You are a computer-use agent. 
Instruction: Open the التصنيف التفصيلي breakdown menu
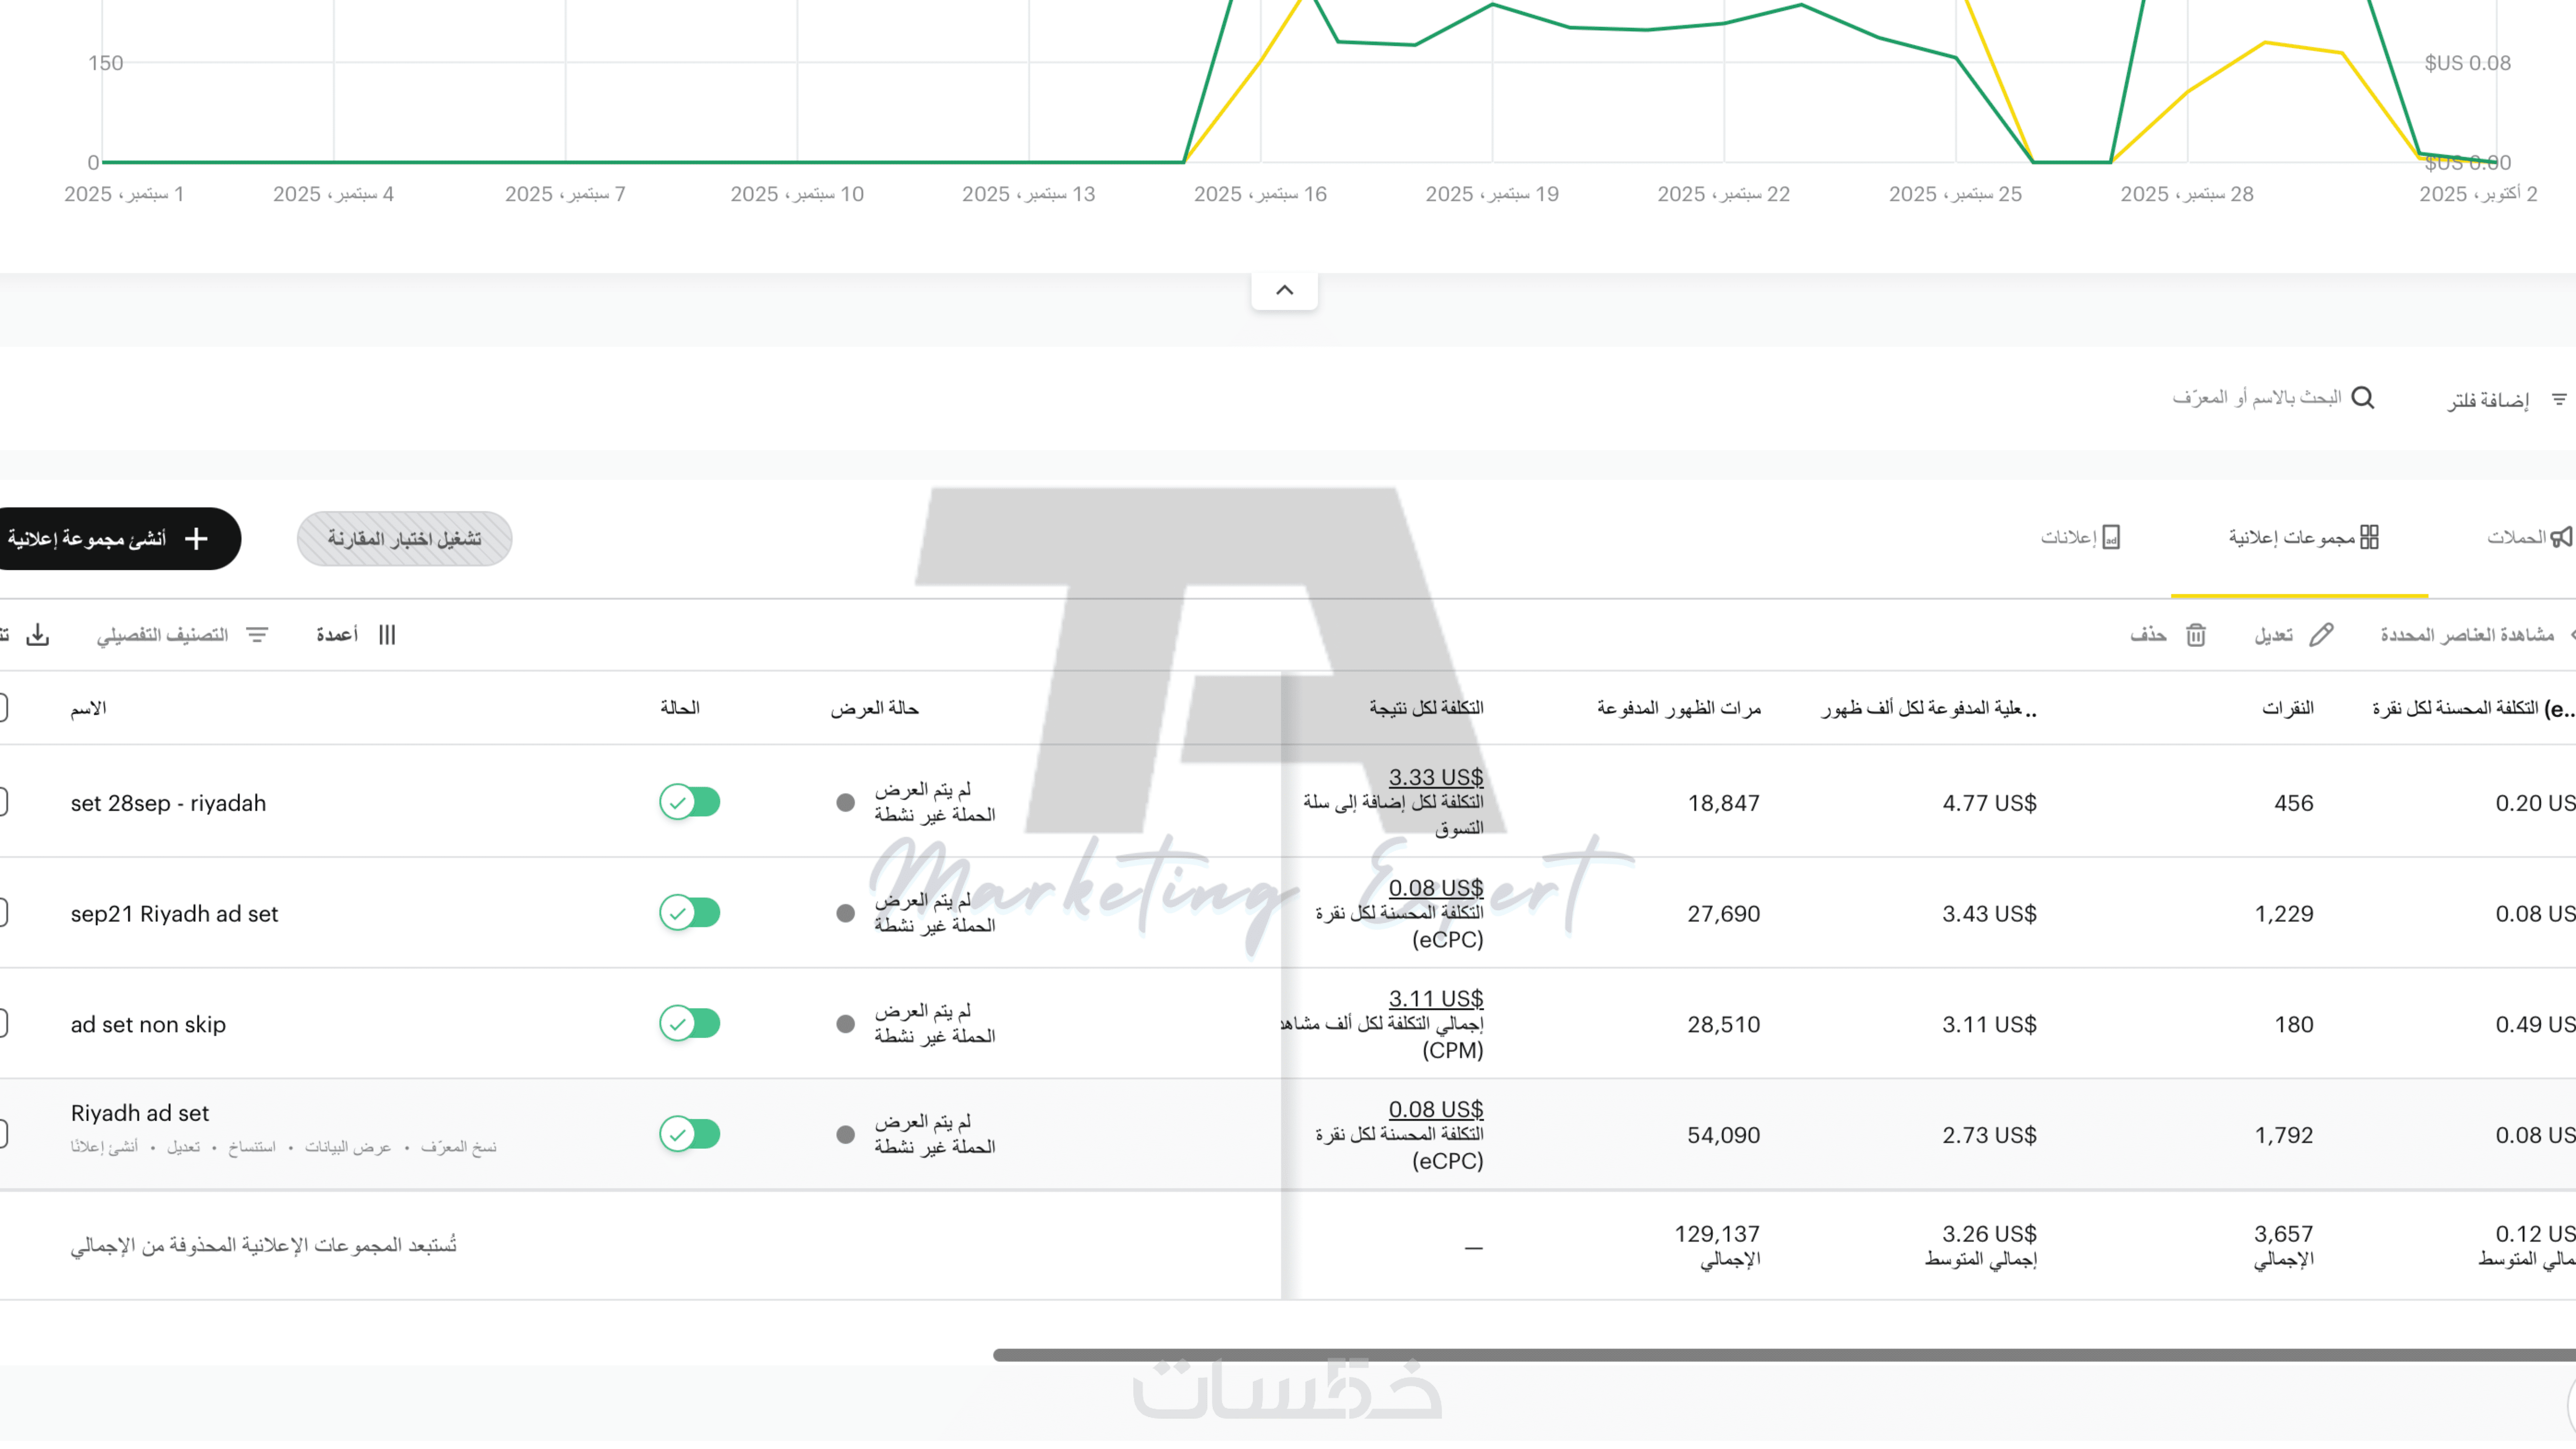[182, 635]
